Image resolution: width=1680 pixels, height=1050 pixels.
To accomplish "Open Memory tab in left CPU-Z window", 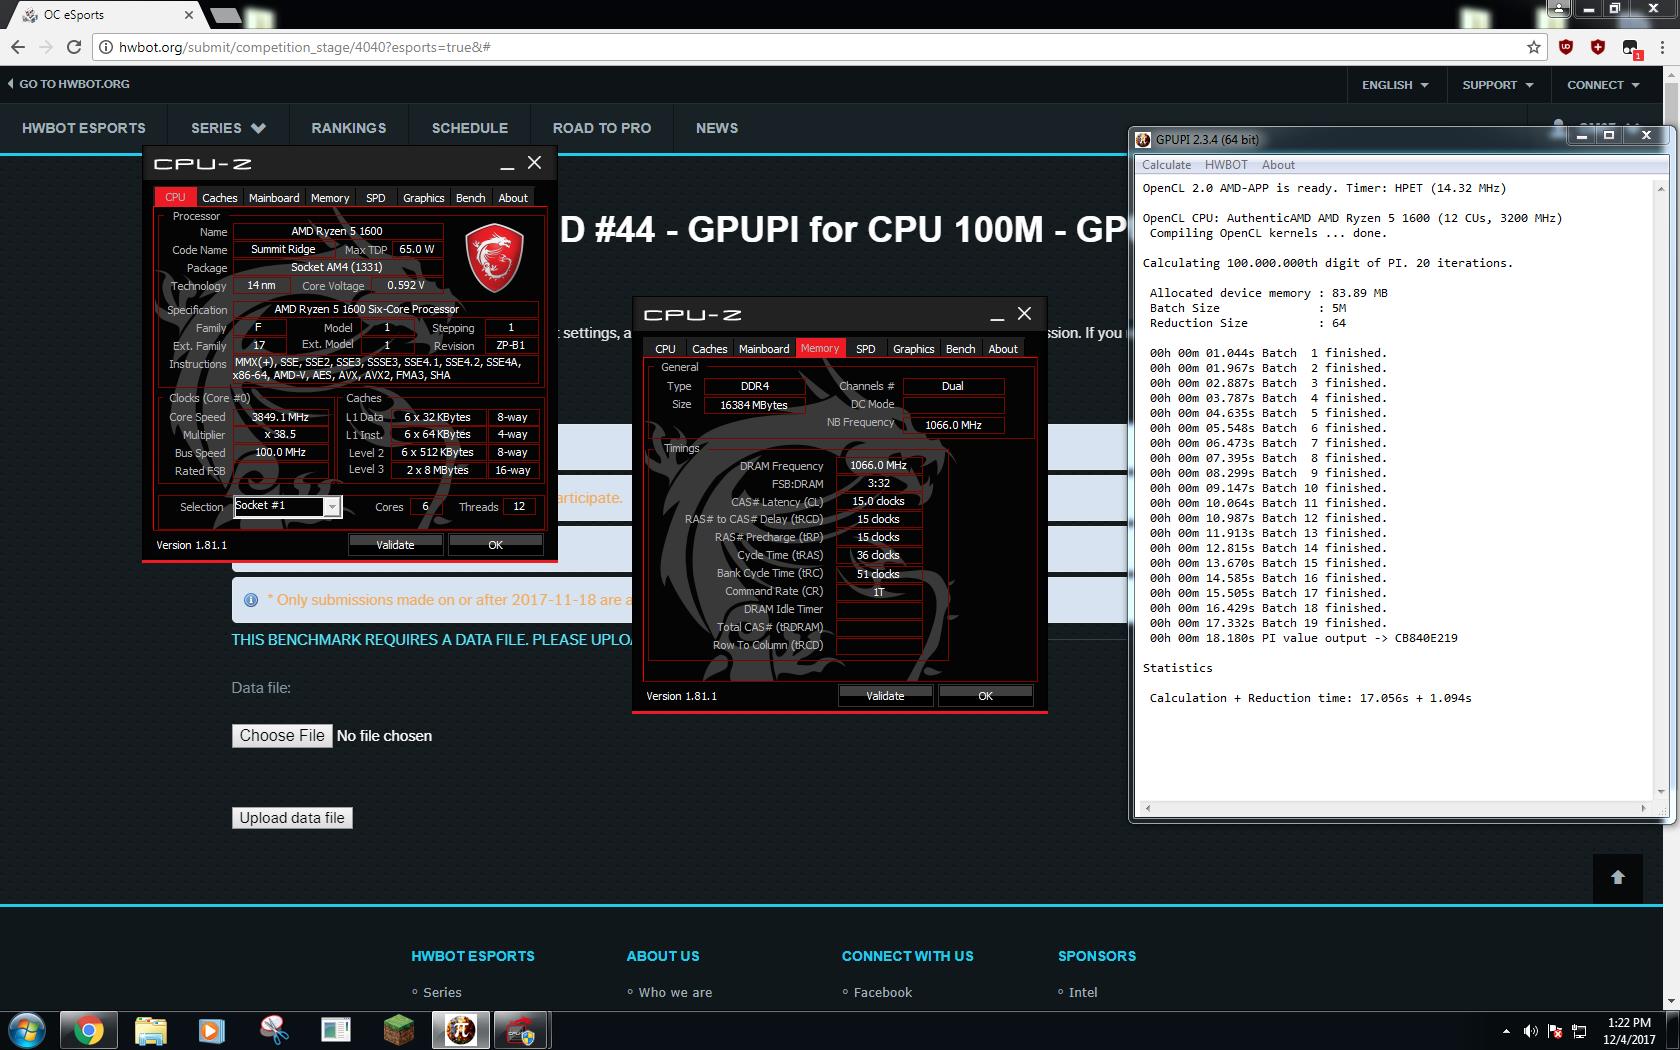I will 330,198.
